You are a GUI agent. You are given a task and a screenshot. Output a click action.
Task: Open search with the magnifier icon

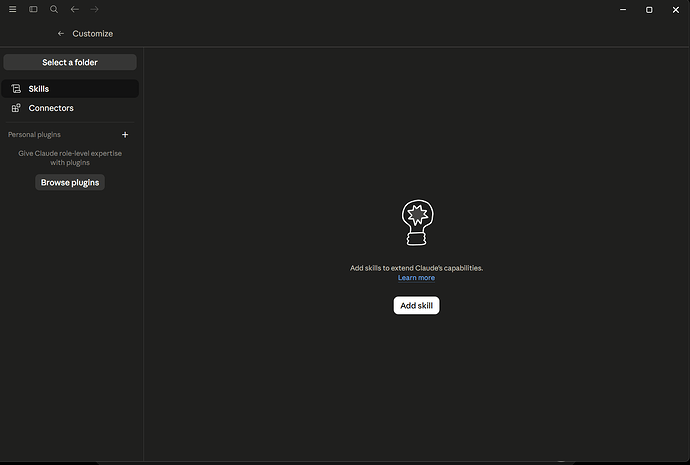pyautogui.click(x=54, y=9)
